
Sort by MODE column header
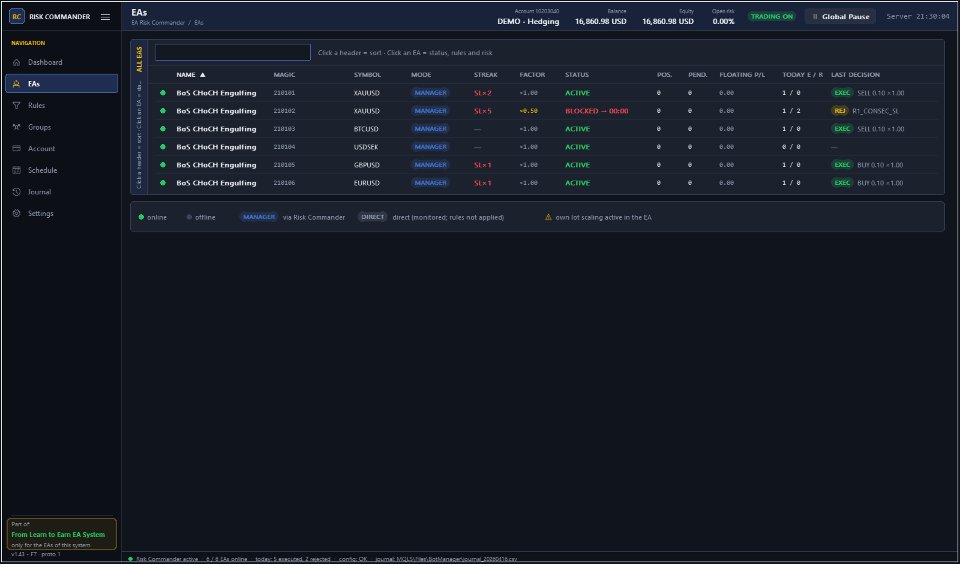coord(421,75)
